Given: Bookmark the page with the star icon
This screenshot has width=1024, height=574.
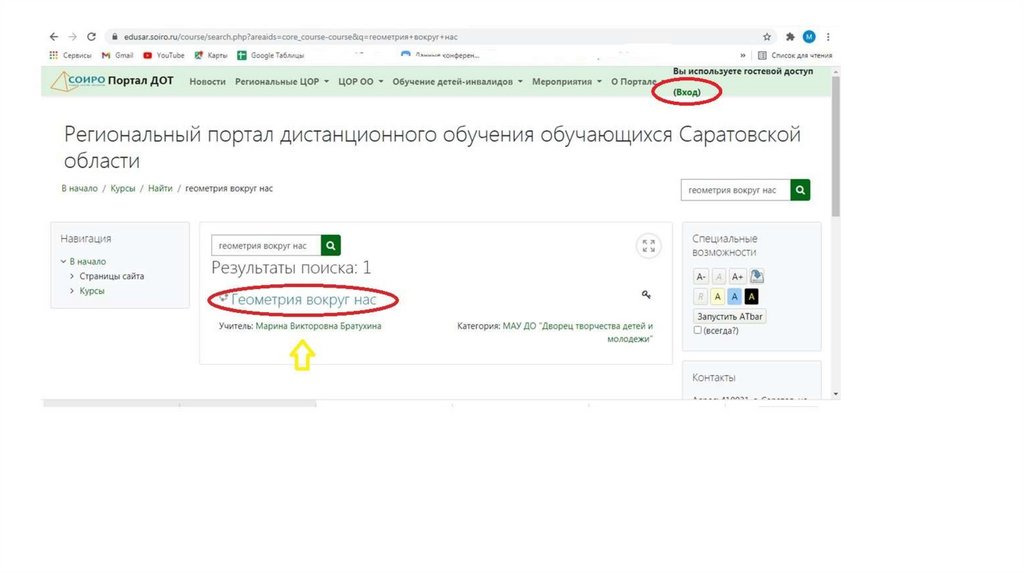Looking at the screenshot, I should coord(767,36).
